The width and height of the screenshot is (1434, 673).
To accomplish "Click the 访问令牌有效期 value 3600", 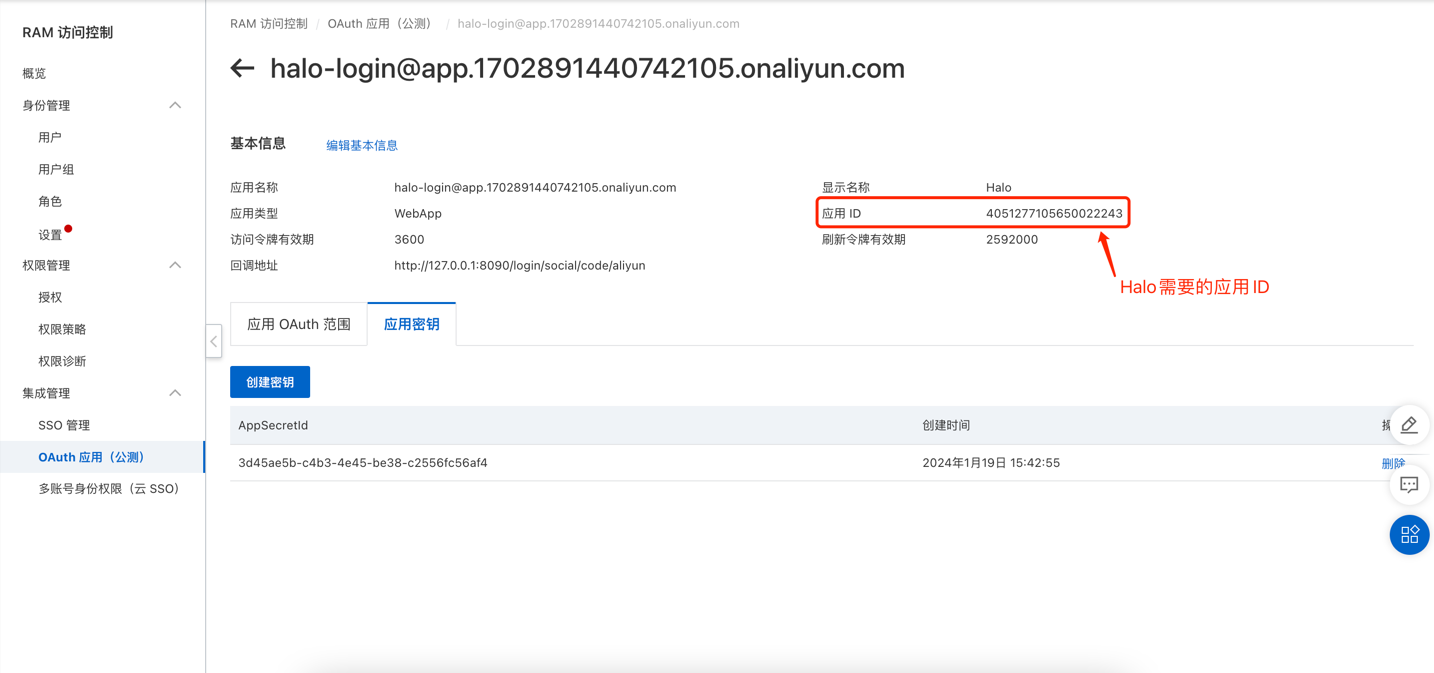I will (x=409, y=239).
